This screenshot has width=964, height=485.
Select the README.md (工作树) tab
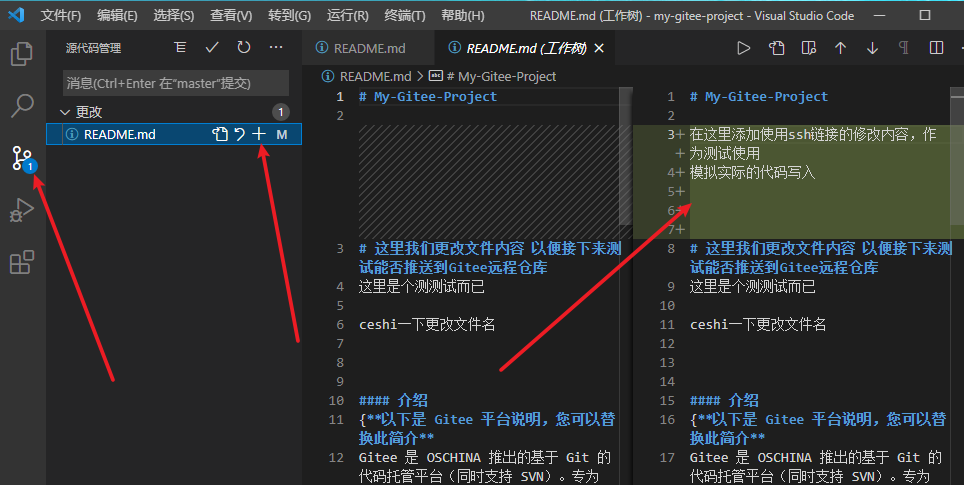pos(526,48)
